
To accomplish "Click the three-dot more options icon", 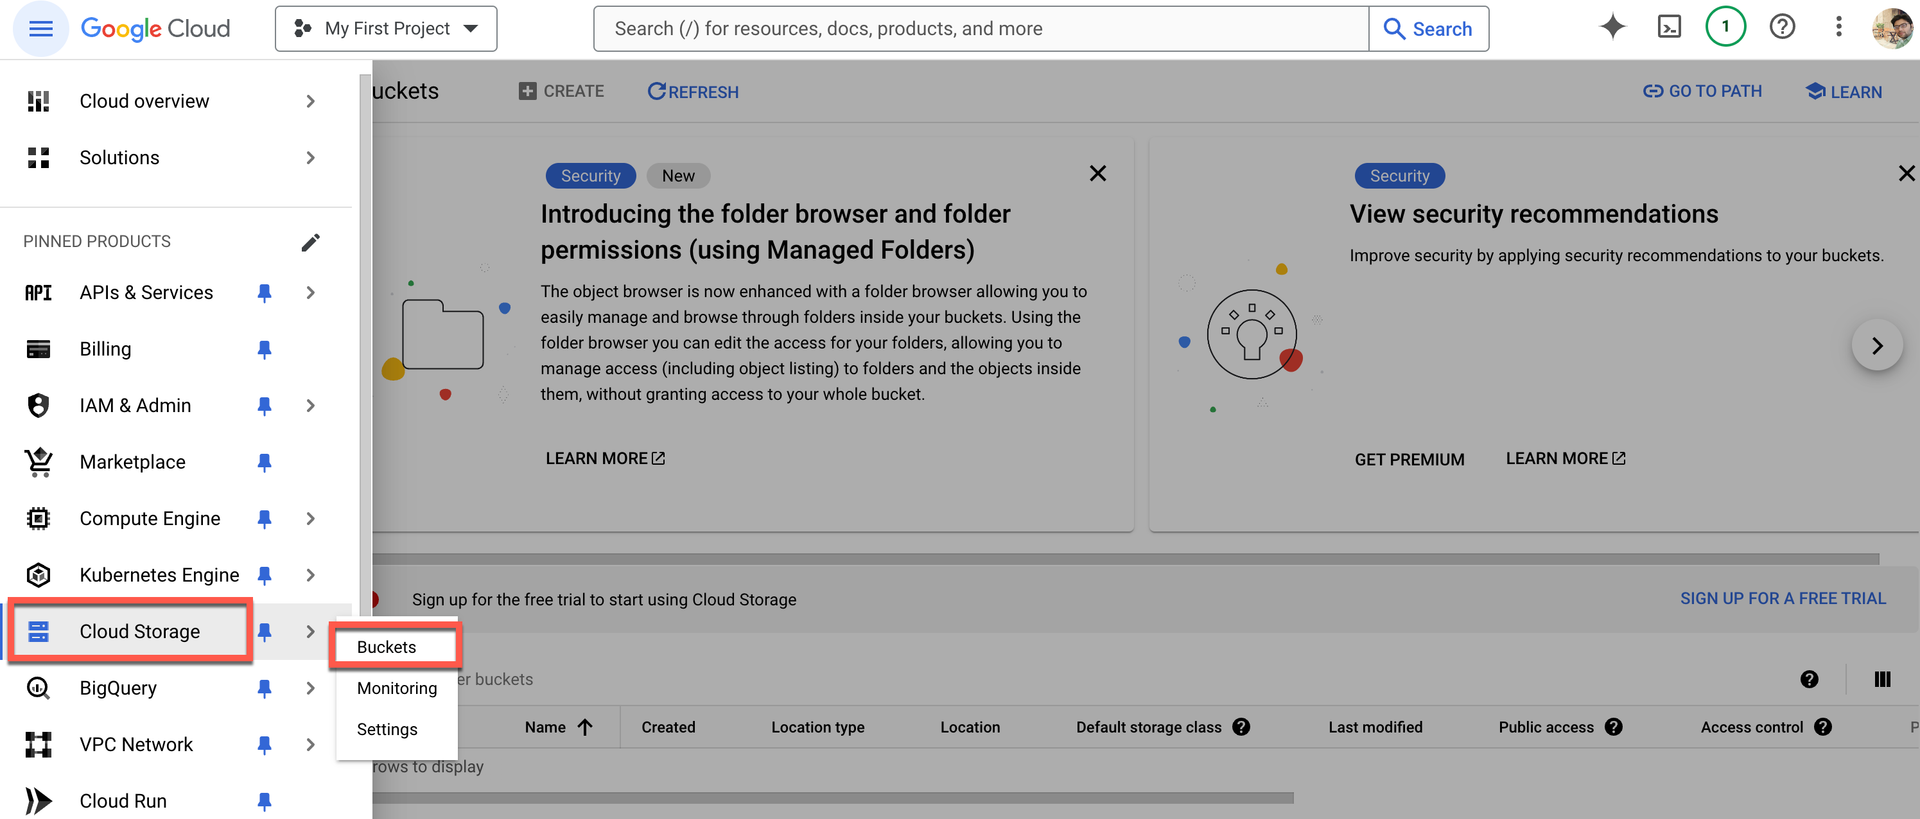I will [x=1838, y=27].
